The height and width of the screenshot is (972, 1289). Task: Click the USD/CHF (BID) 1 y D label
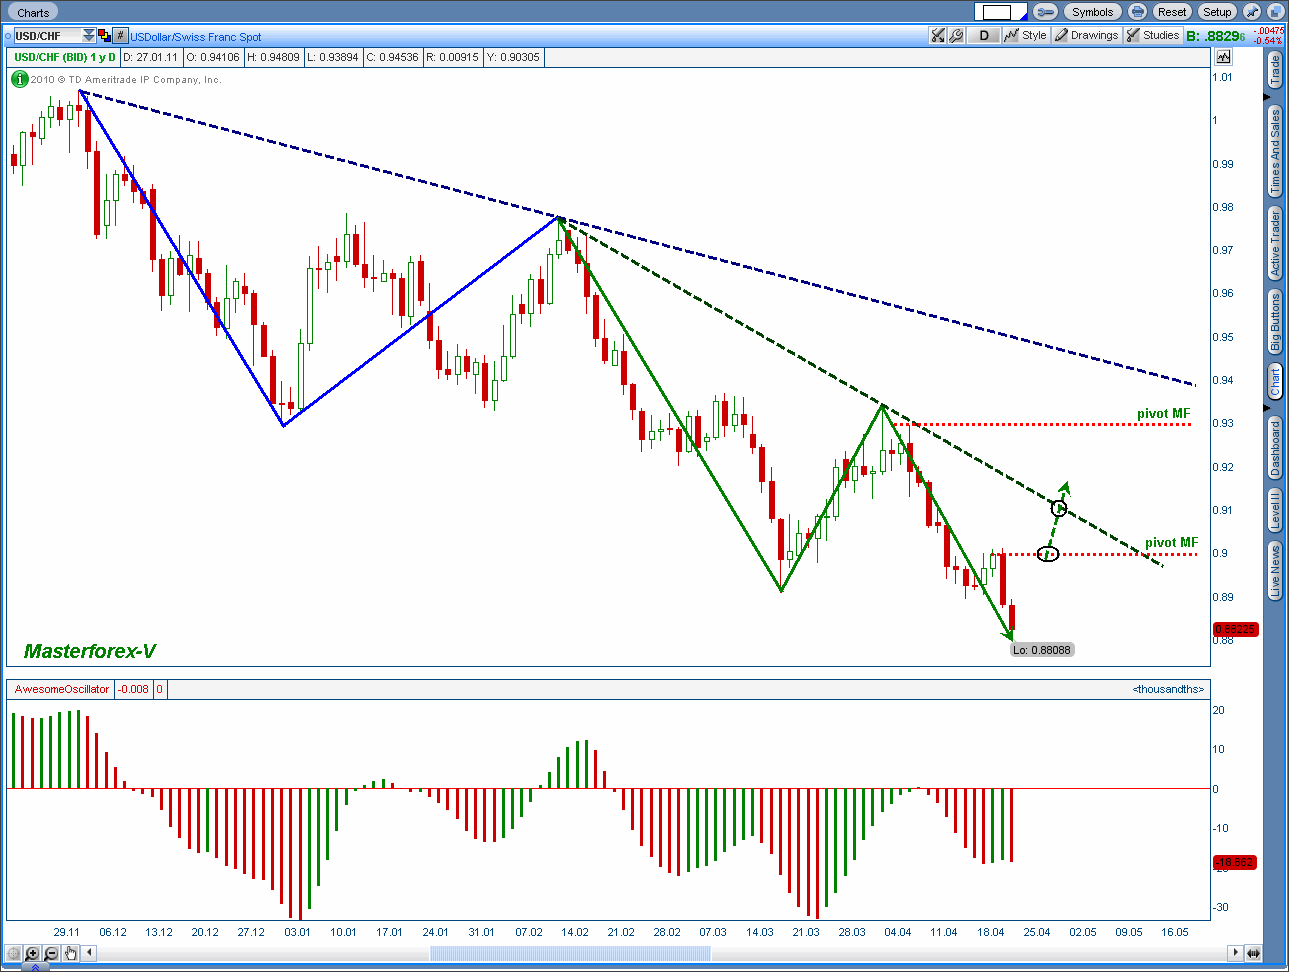[x=65, y=57]
